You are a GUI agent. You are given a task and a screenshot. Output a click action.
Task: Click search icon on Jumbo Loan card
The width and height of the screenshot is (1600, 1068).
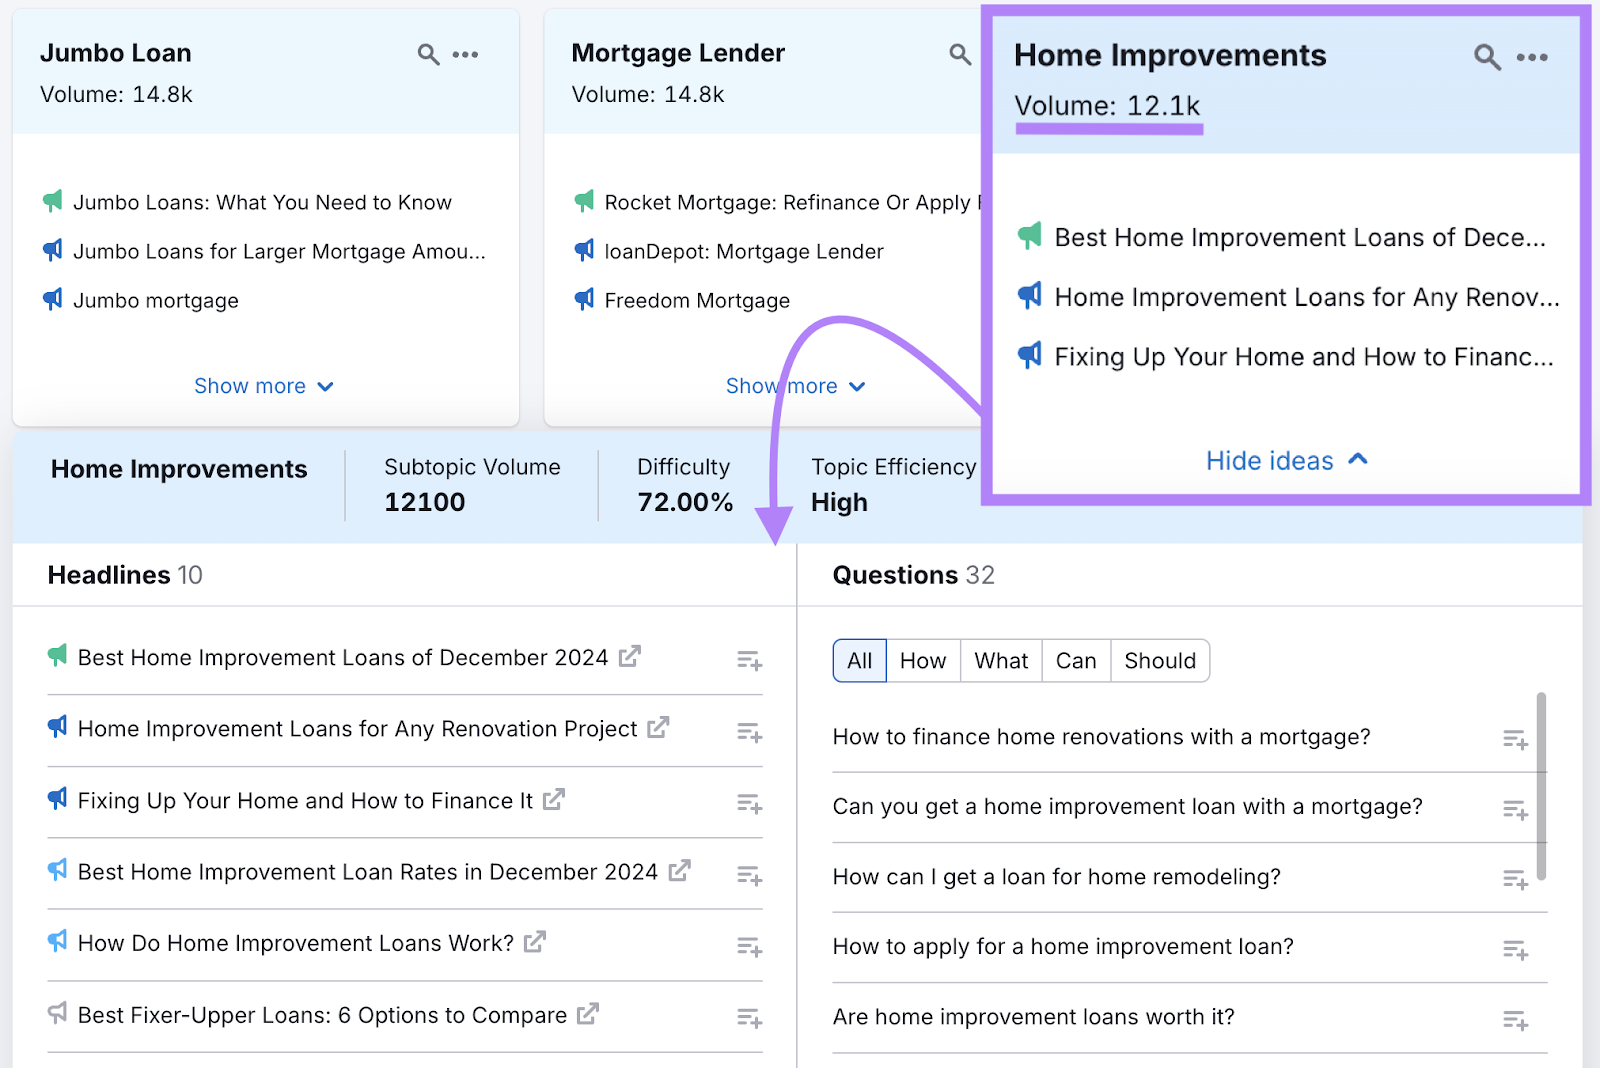click(428, 54)
